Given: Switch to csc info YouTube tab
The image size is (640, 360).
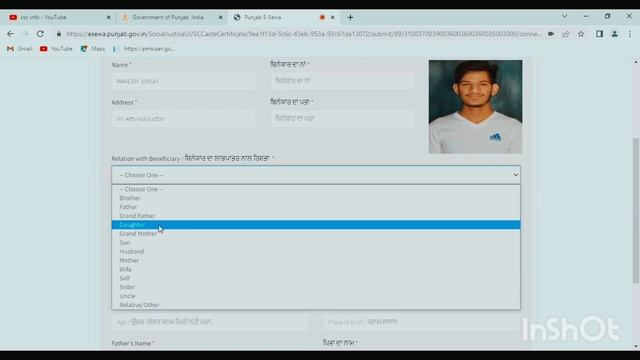Looking at the screenshot, I should click(59, 18).
